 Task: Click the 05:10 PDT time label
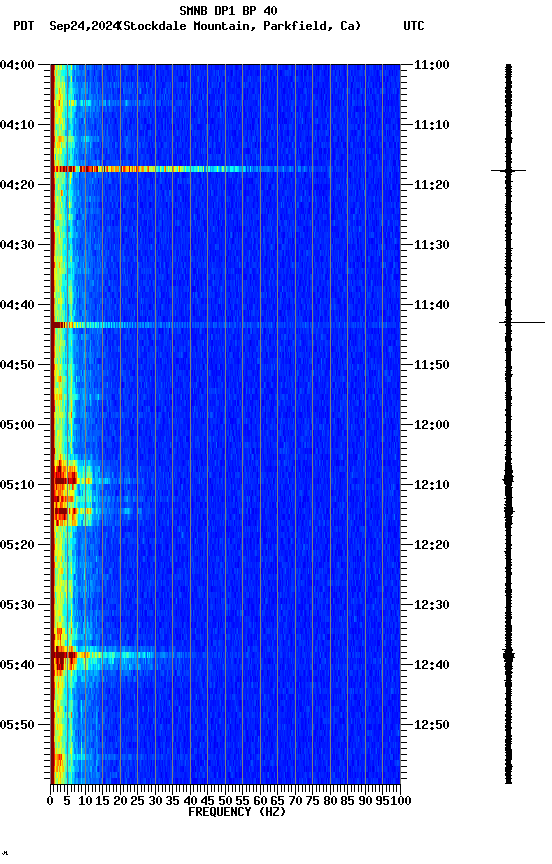click(x=17, y=485)
